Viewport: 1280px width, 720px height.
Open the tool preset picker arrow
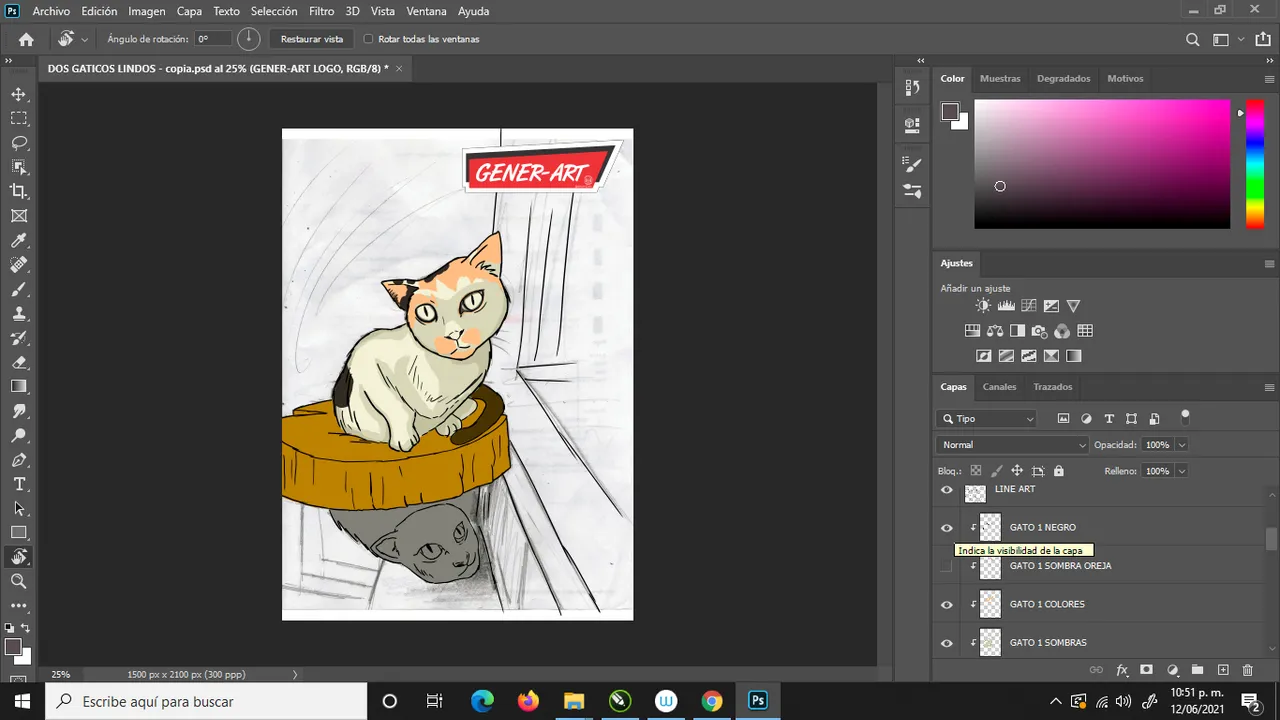tap(84, 39)
